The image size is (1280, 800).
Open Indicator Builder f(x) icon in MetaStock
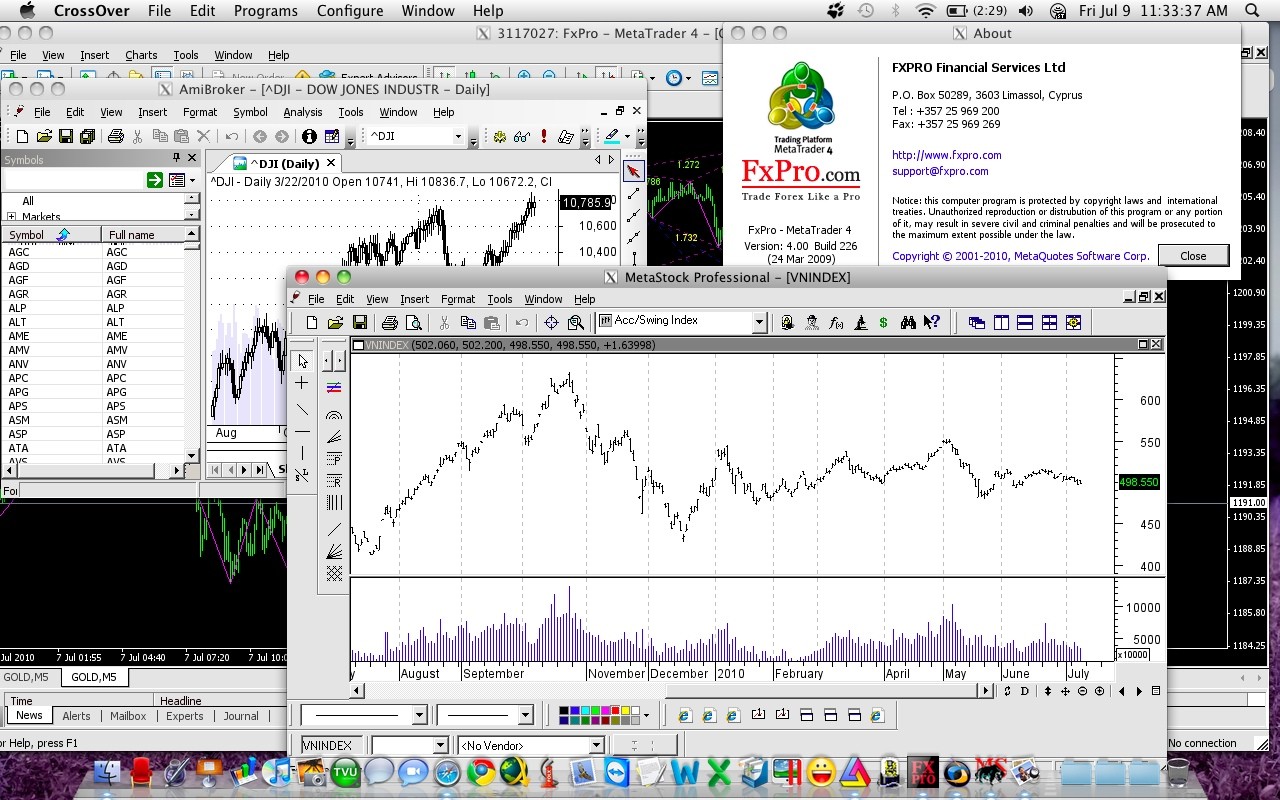coord(836,322)
